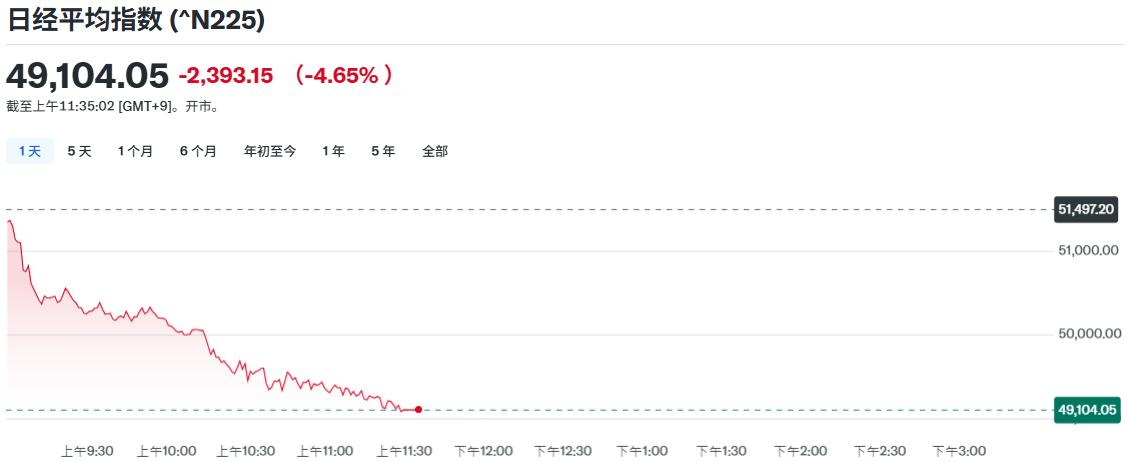Click the -2,393.15 point change value
This screenshot has width=1127, height=462.
pyautogui.click(x=225, y=76)
